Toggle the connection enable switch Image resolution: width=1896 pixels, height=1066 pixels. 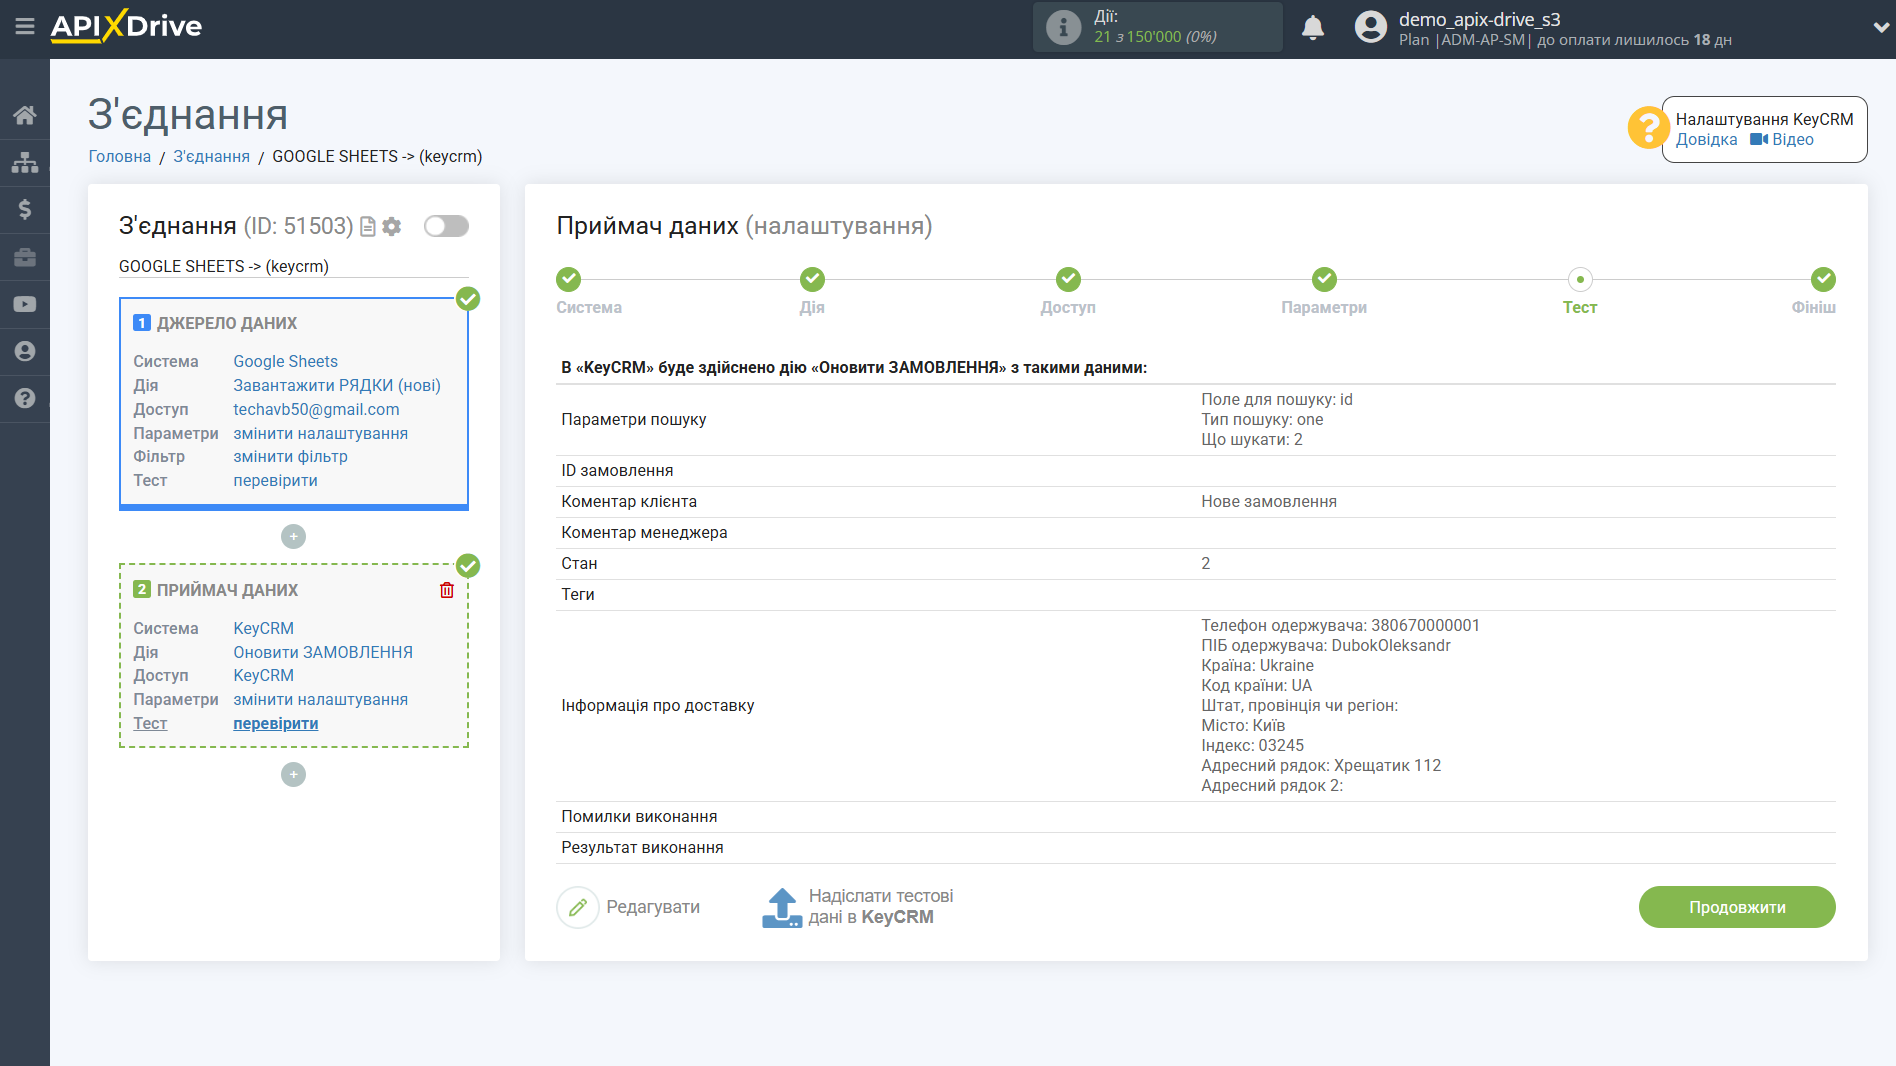tap(446, 226)
